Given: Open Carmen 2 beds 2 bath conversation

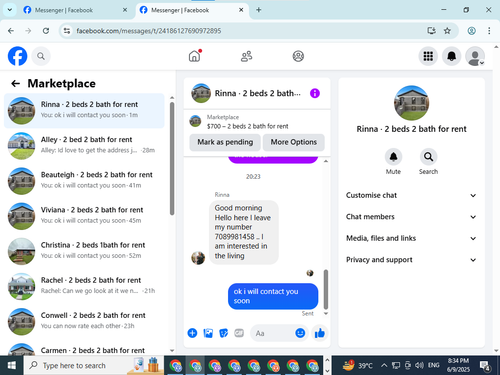Looking at the screenshot, I should coord(84,349).
